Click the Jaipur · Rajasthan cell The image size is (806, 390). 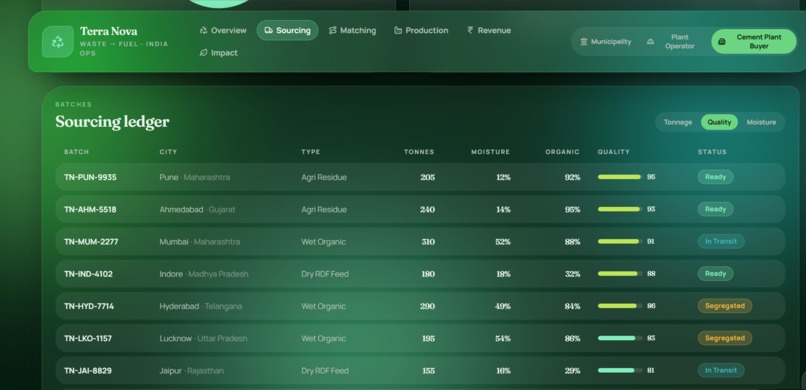(x=191, y=370)
